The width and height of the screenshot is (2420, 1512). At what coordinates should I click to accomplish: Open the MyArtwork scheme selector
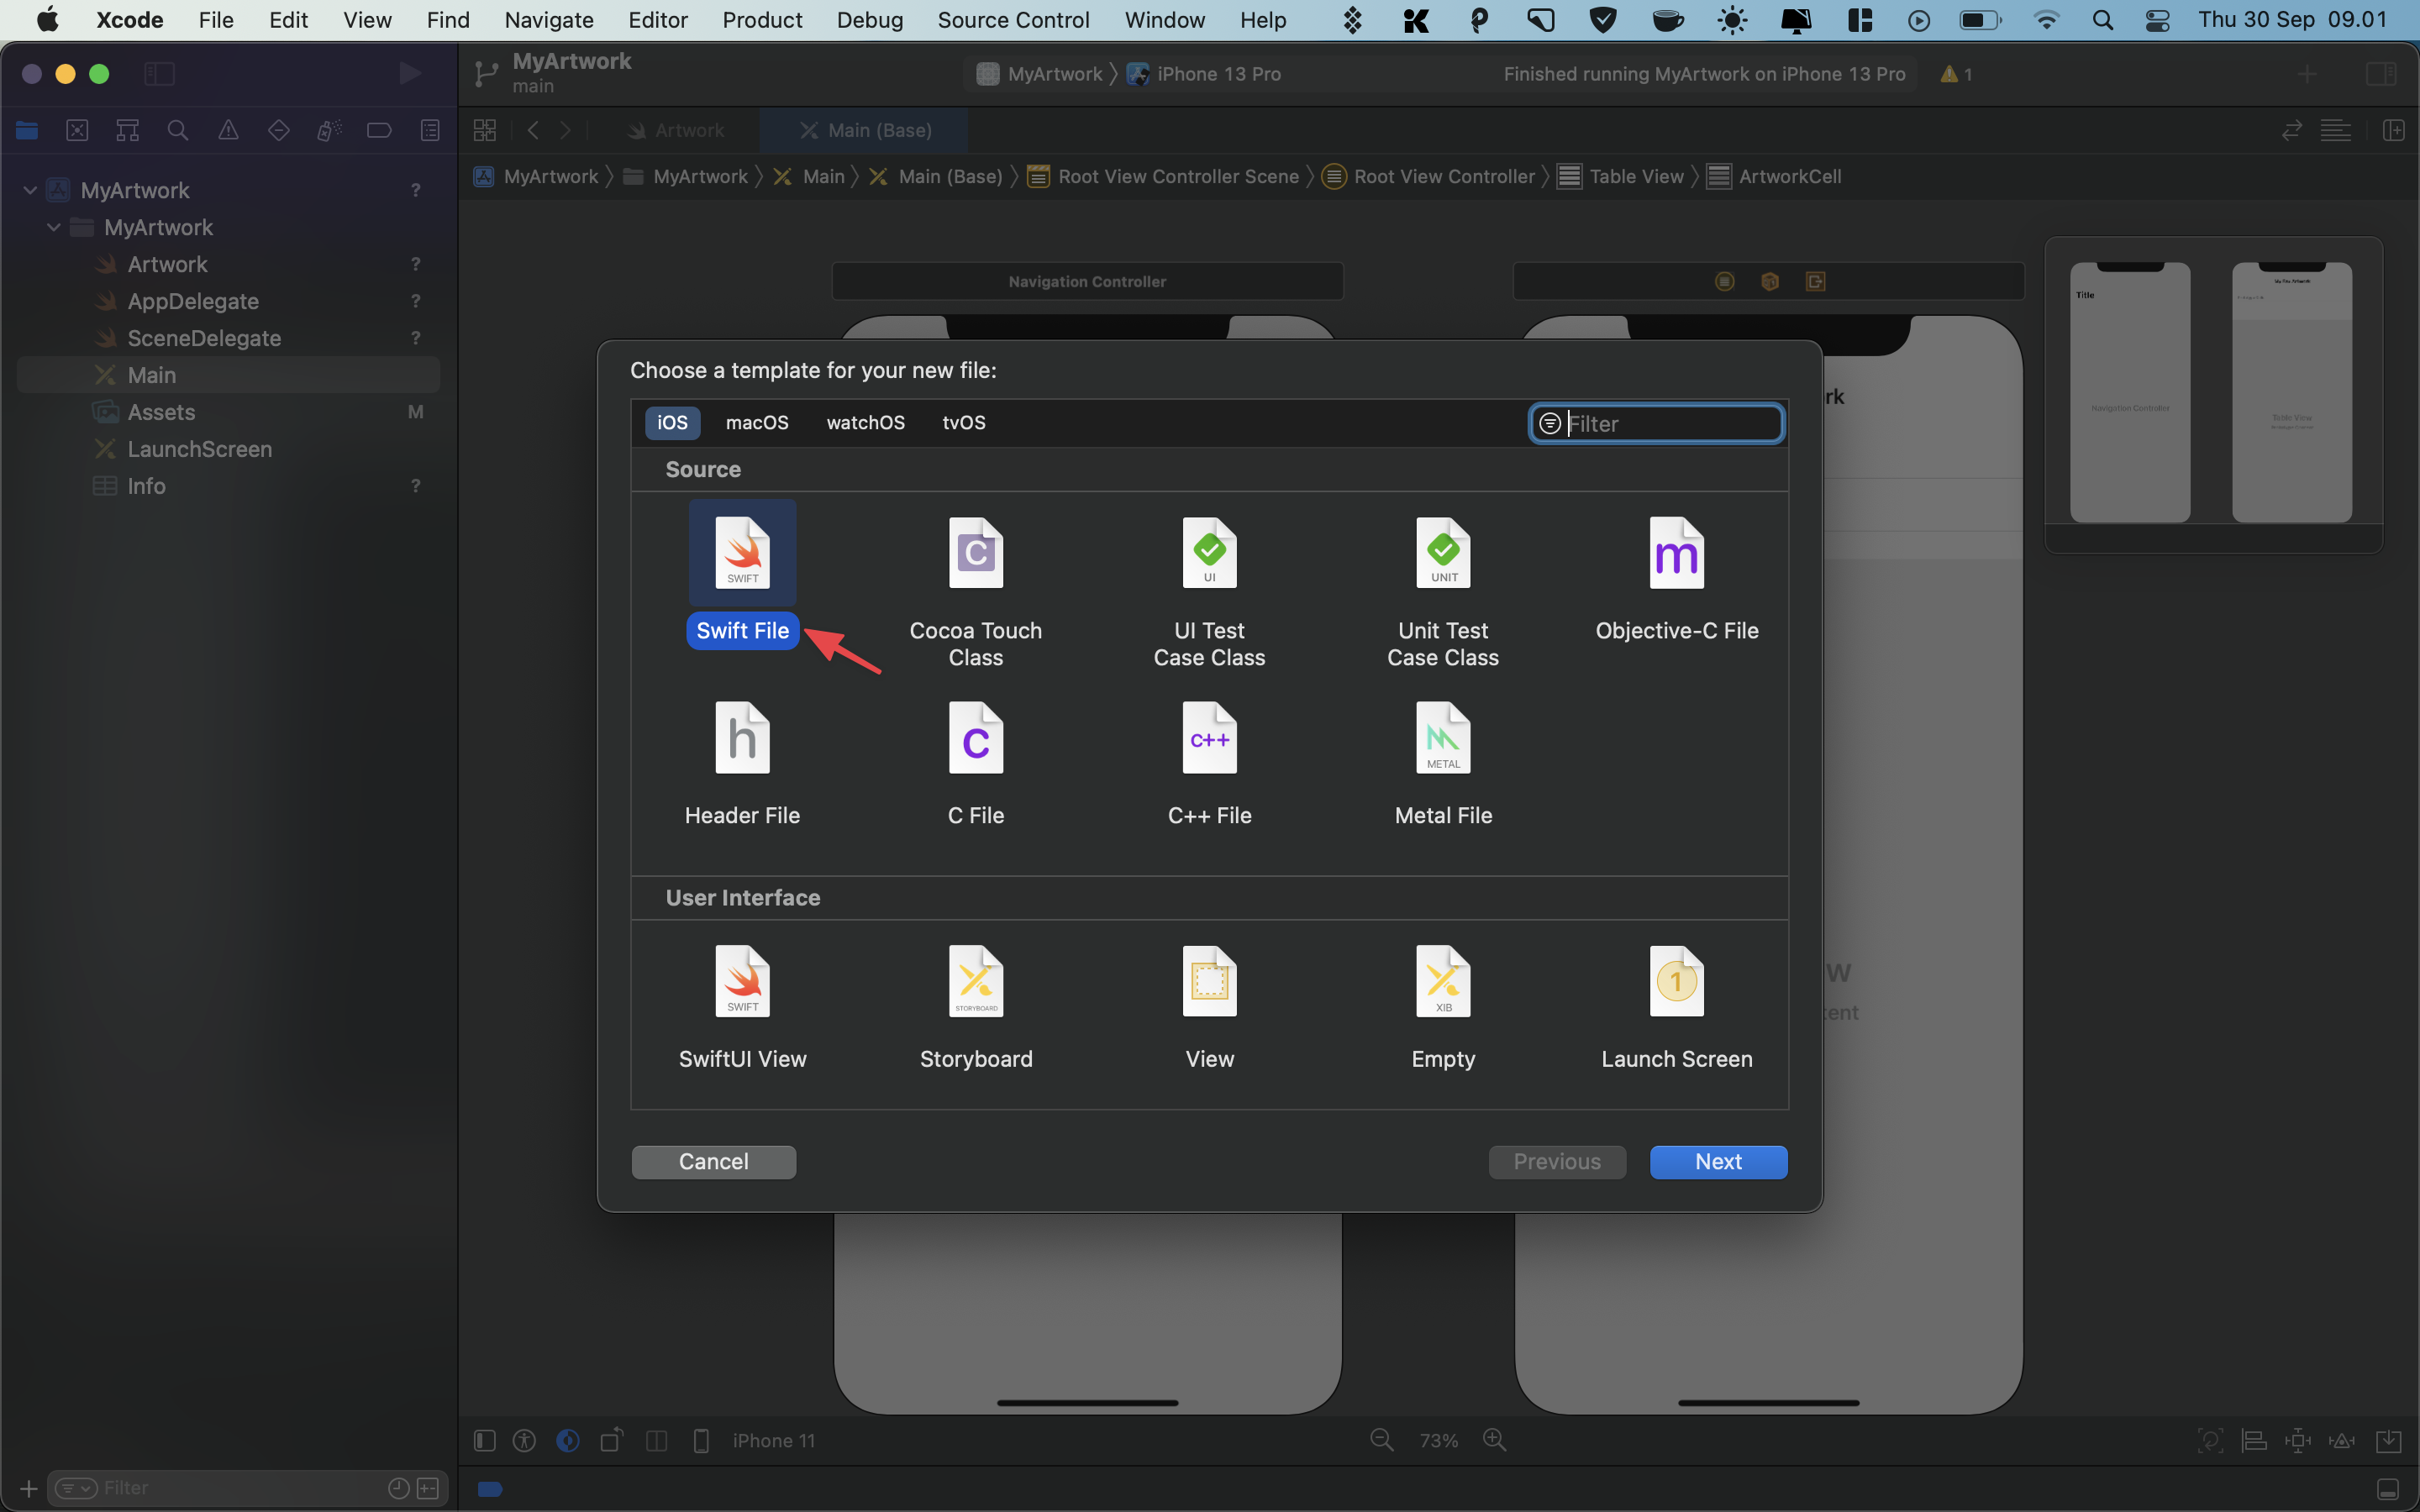[1040, 74]
